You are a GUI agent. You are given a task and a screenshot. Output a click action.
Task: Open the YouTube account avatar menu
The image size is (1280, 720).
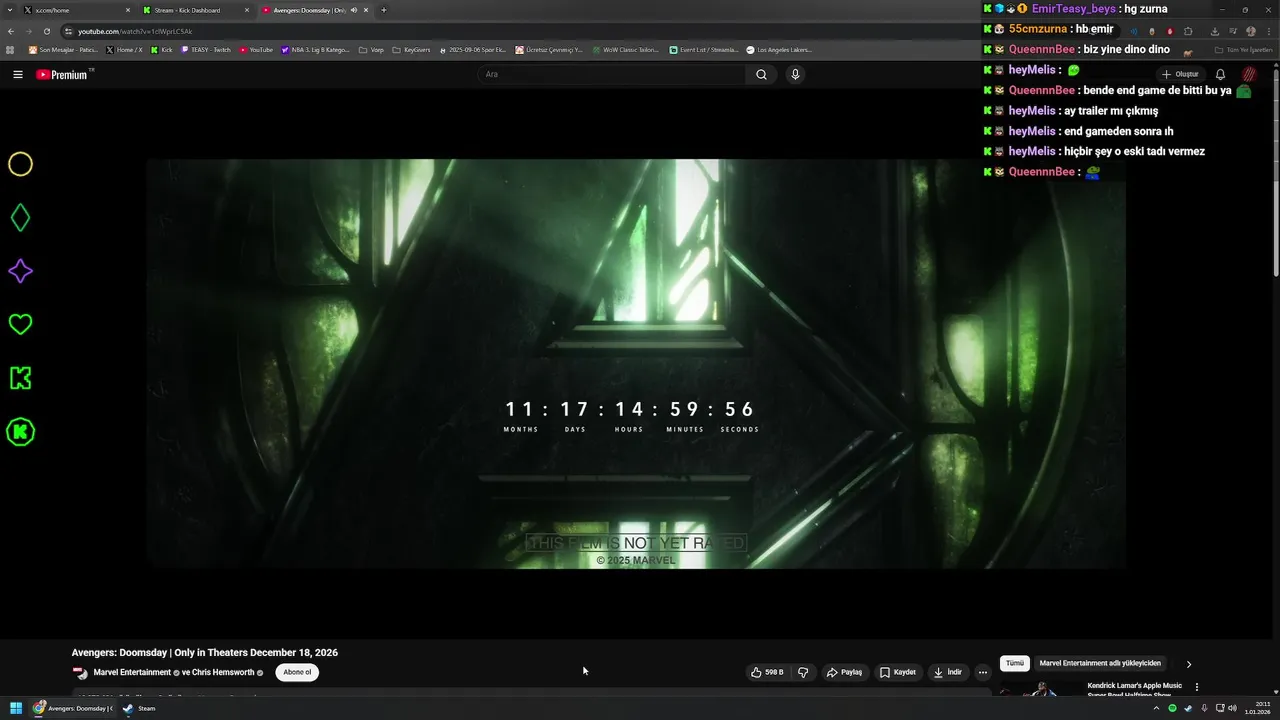coord(1249,74)
